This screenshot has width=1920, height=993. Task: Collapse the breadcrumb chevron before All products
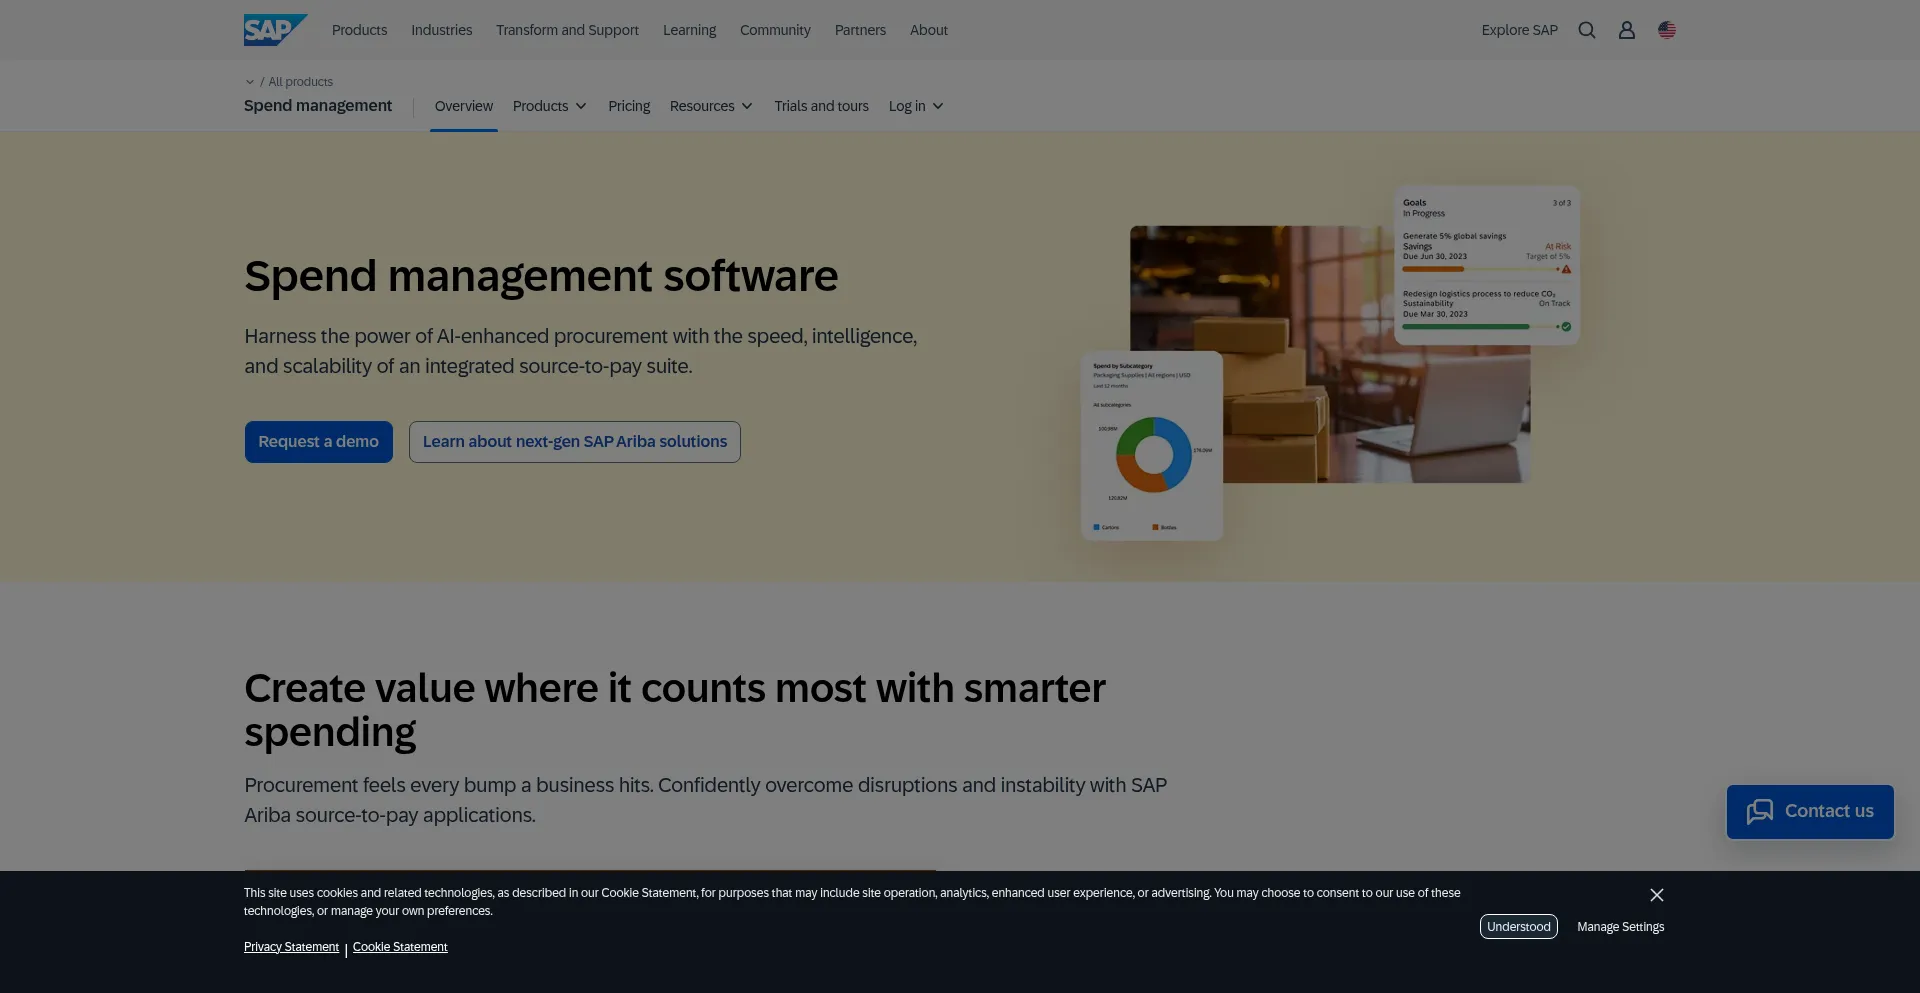point(250,82)
